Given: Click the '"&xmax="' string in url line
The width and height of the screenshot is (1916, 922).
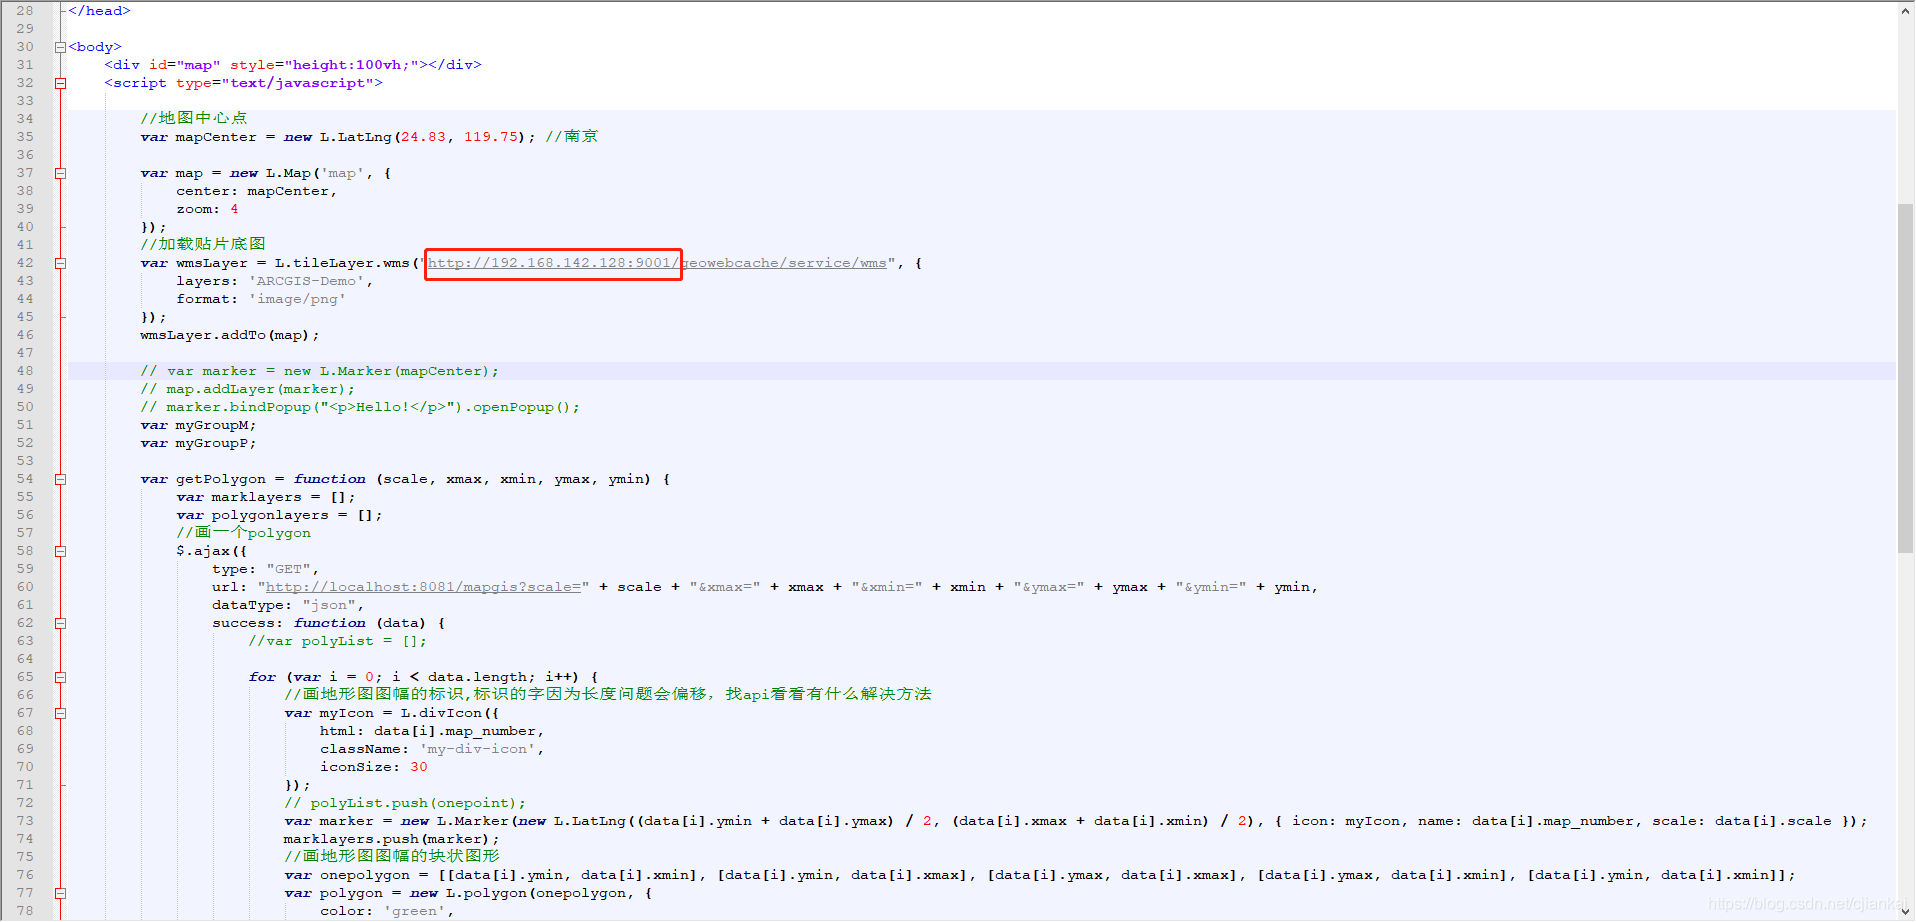Looking at the screenshot, I should pyautogui.click(x=725, y=587).
